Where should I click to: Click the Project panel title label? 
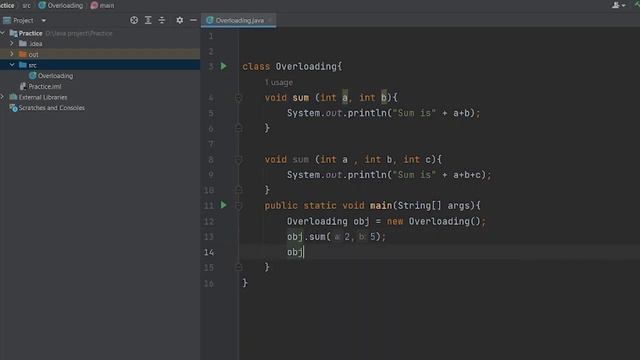coord(23,20)
